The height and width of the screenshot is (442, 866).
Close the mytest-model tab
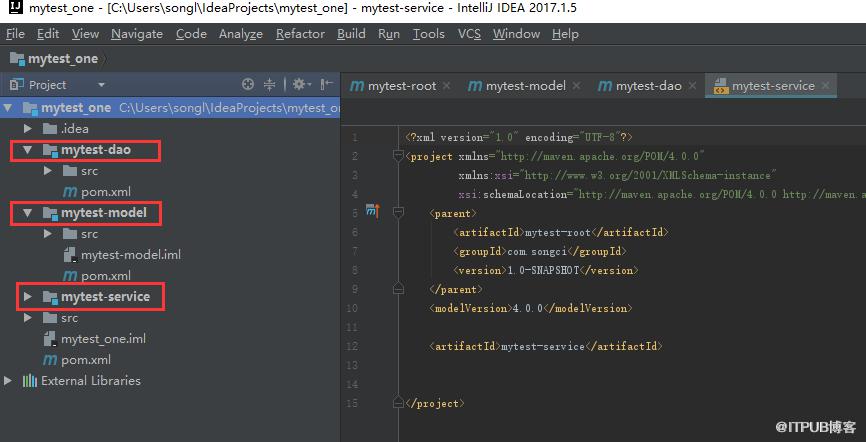(x=576, y=86)
